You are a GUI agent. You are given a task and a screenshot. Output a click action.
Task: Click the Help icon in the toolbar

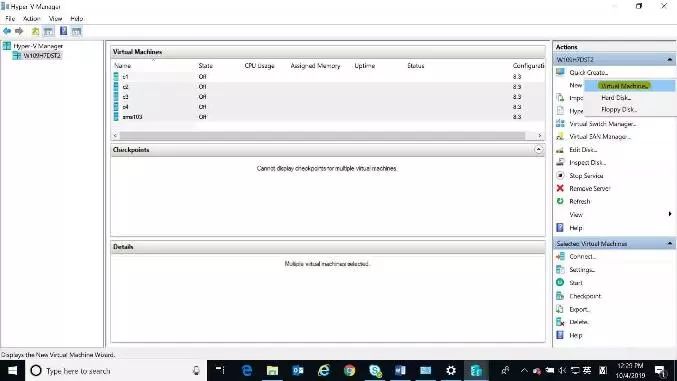pyautogui.click(x=63, y=31)
